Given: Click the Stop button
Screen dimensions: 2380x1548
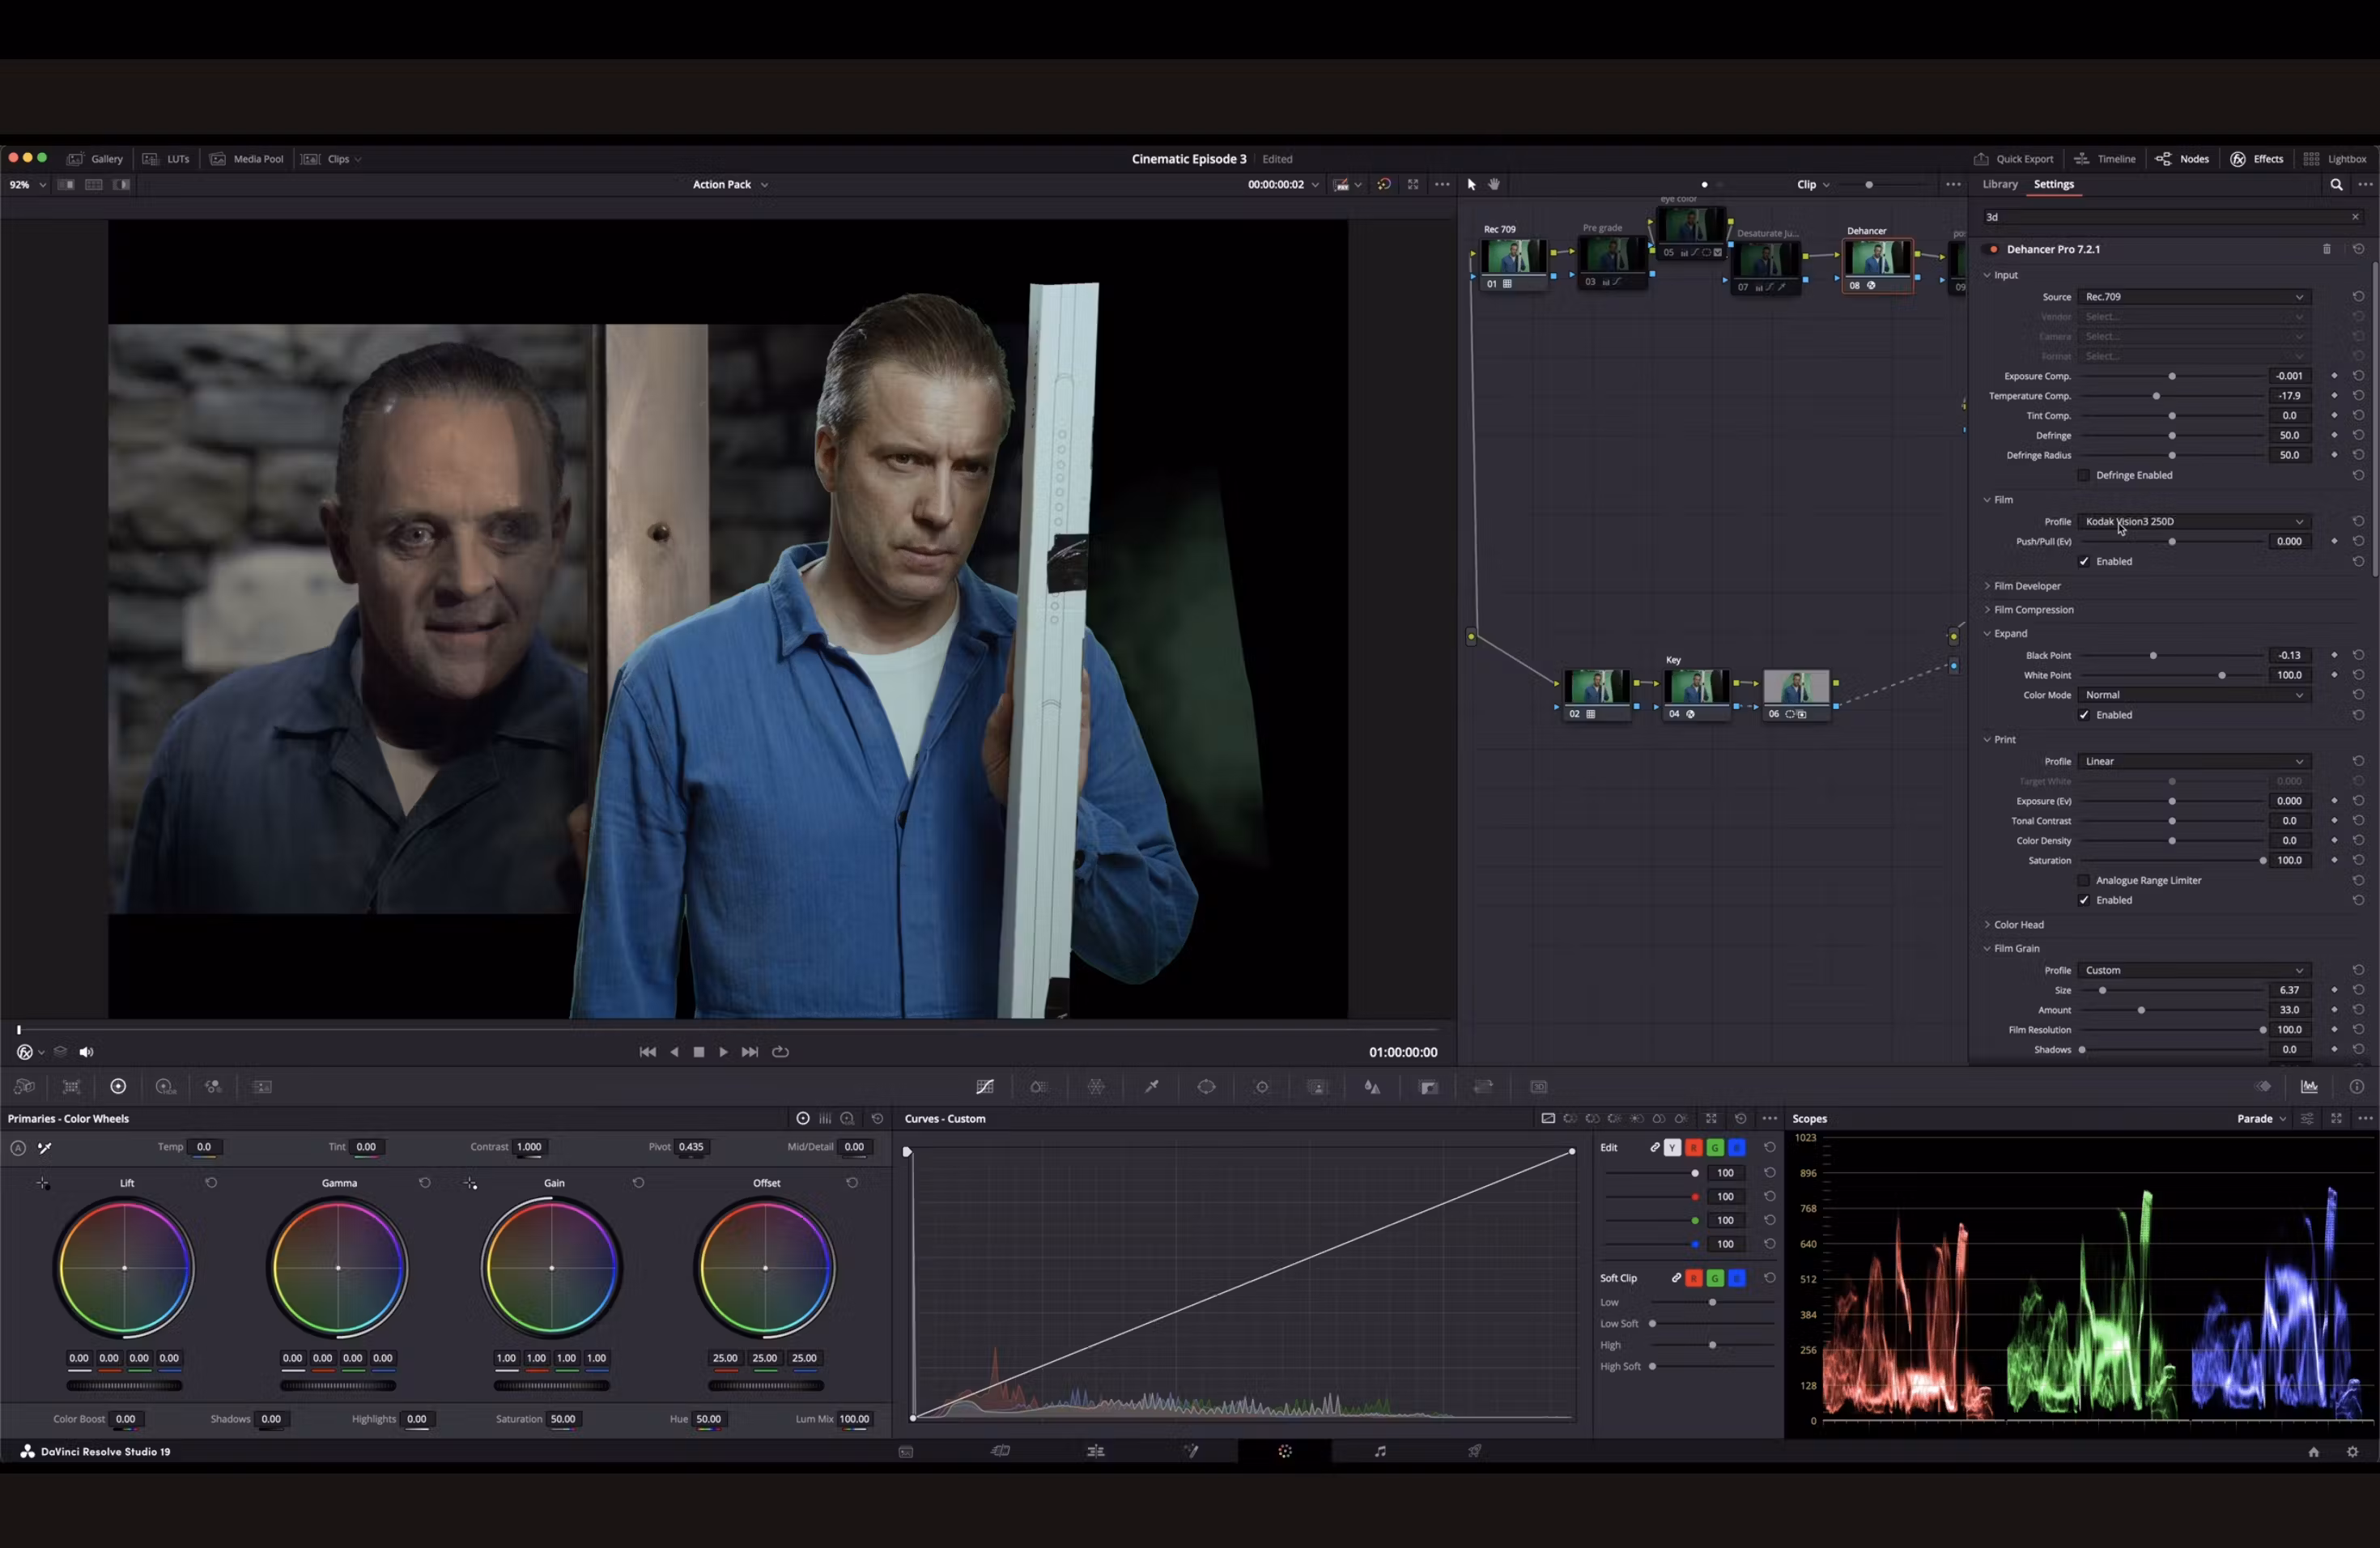Looking at the screenshot, I should tap(699, 1052).
